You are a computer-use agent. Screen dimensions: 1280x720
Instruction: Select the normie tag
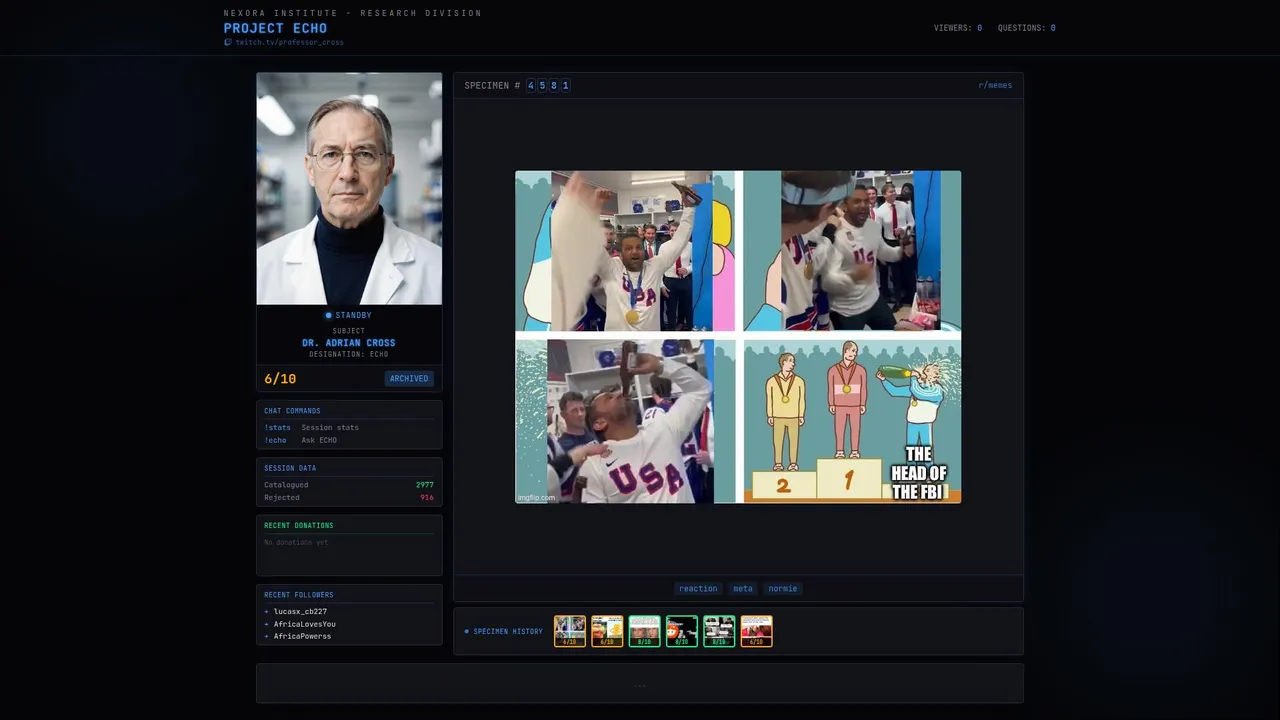pyautogui.click(x=783, y=588)
